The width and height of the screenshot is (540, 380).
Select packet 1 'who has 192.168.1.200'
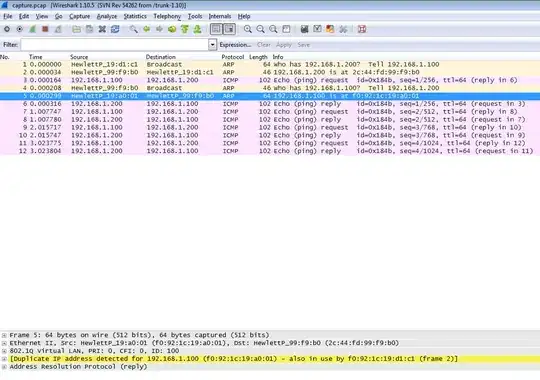pos(270,64)
